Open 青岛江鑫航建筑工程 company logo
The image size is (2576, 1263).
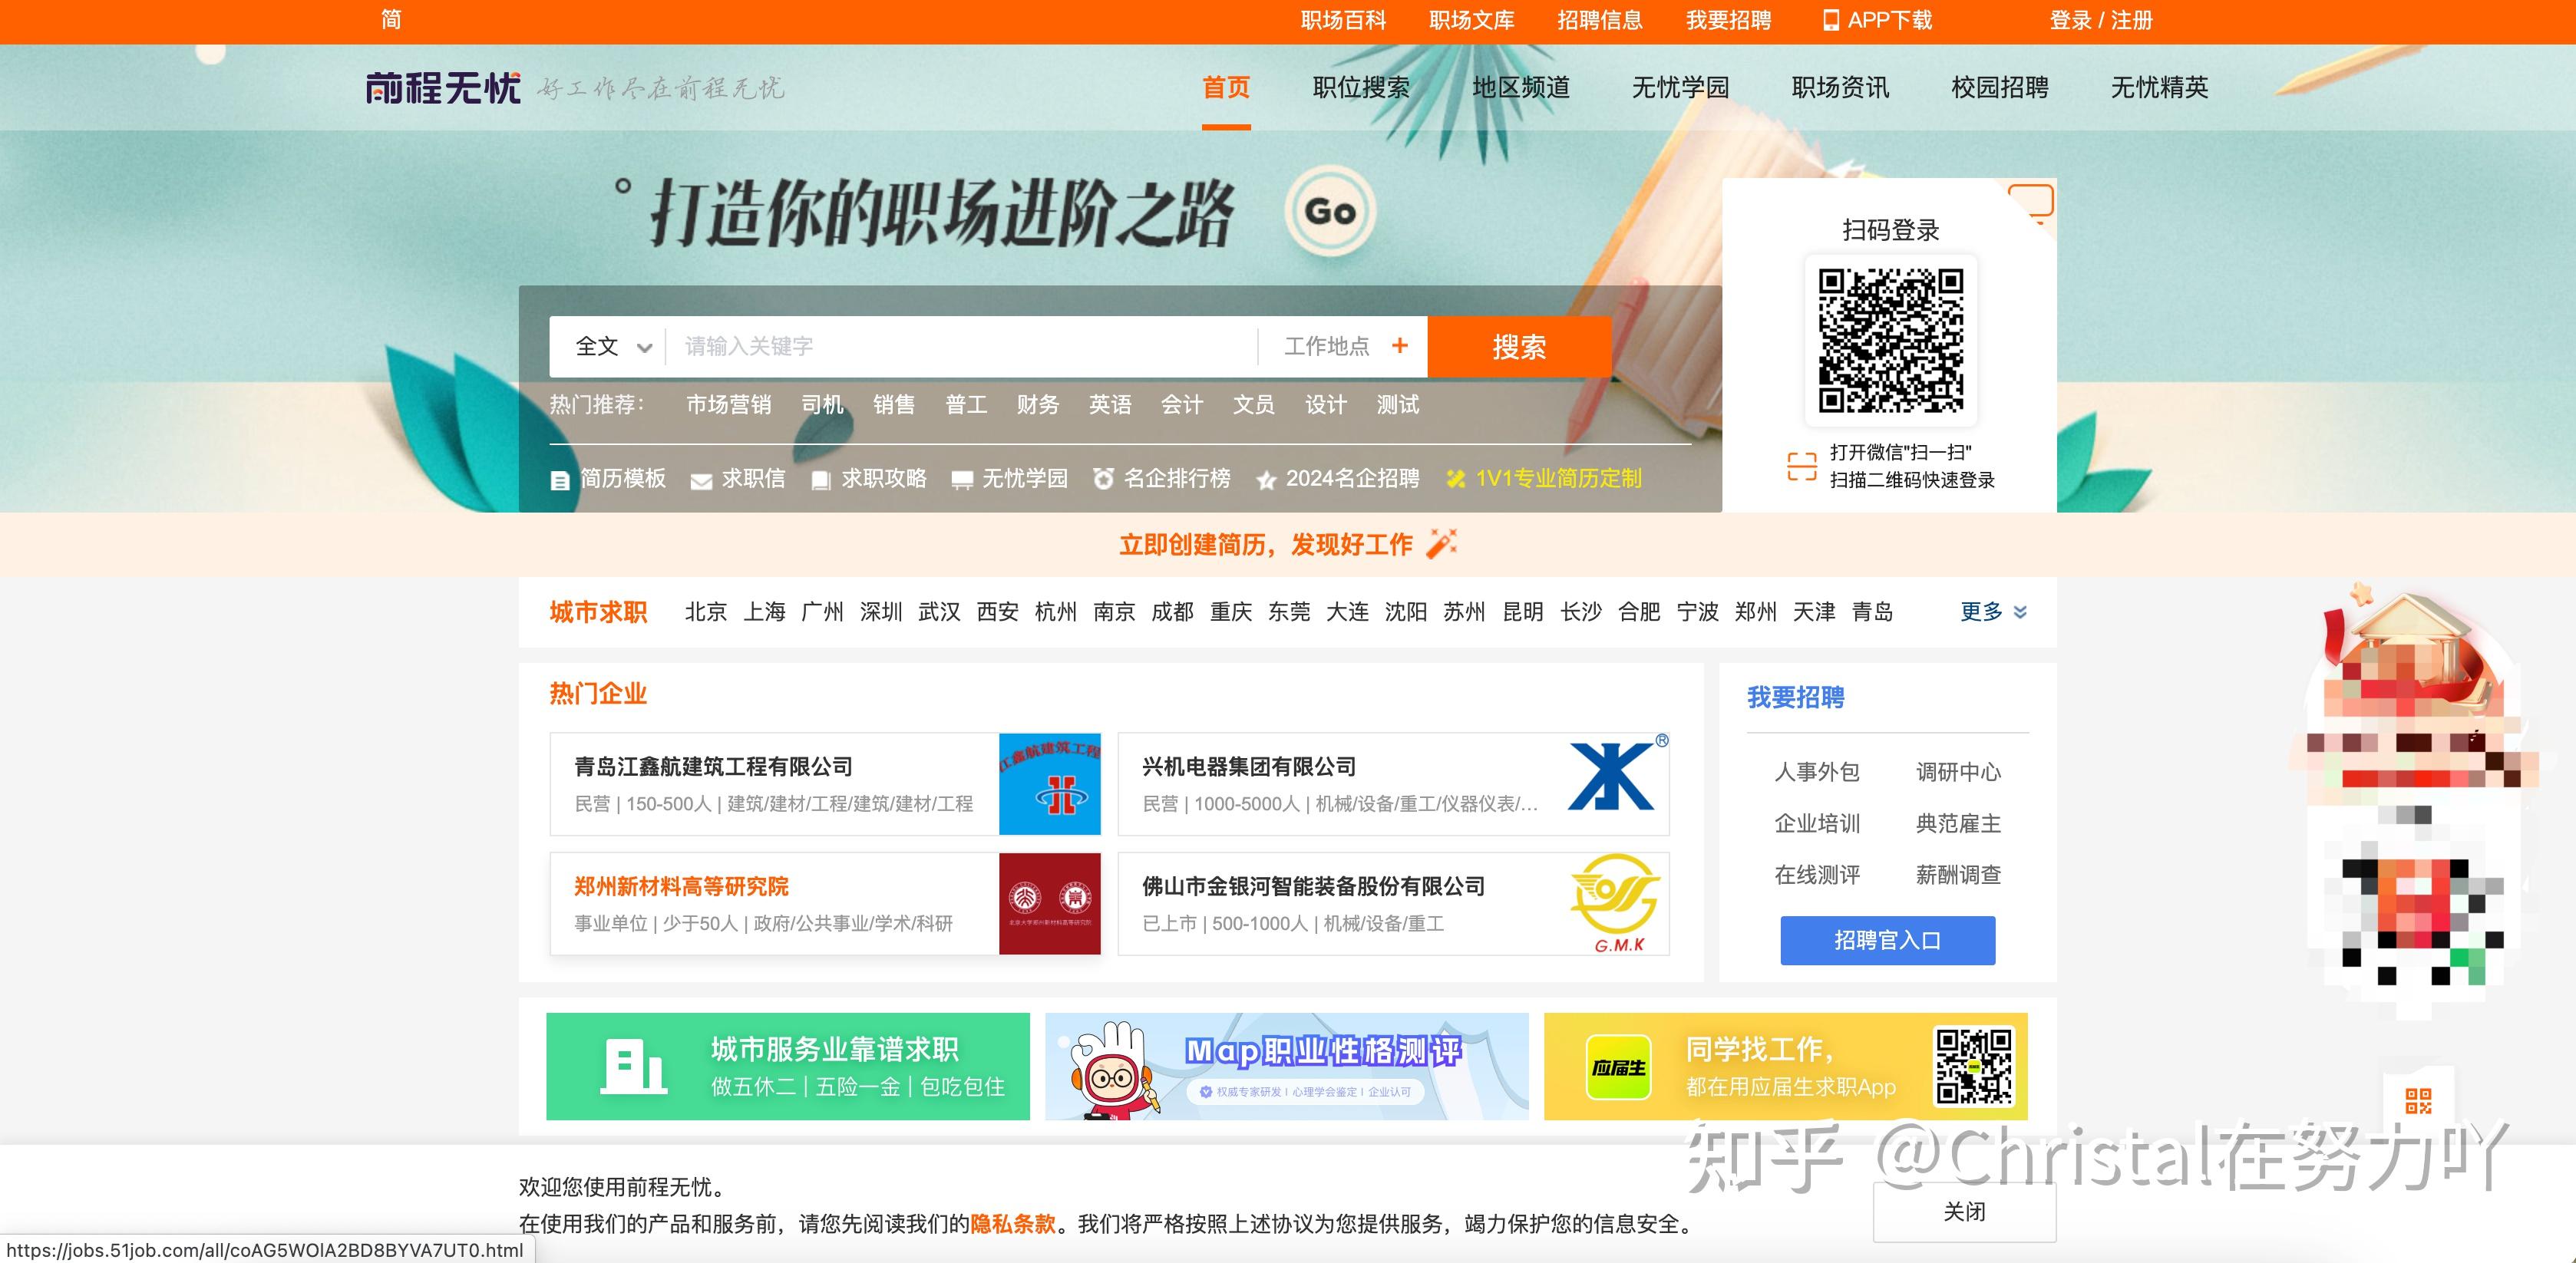click(x=1049, y=784)
